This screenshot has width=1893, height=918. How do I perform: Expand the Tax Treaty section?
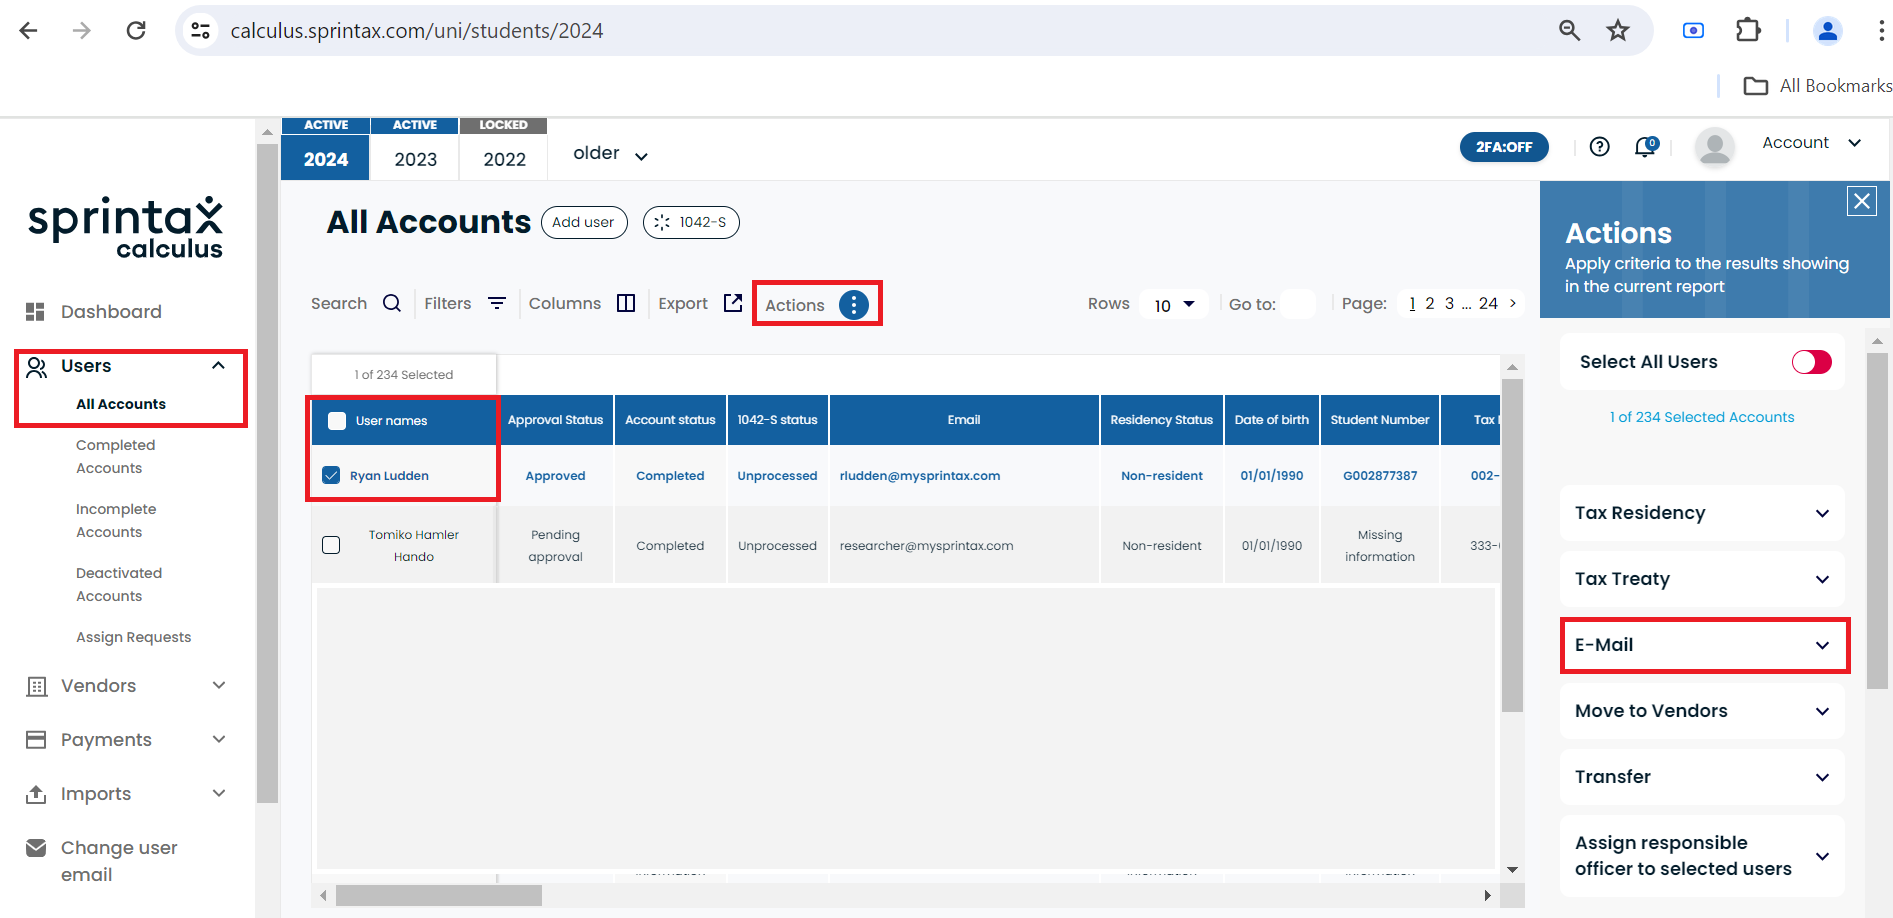pos(1702,579)
